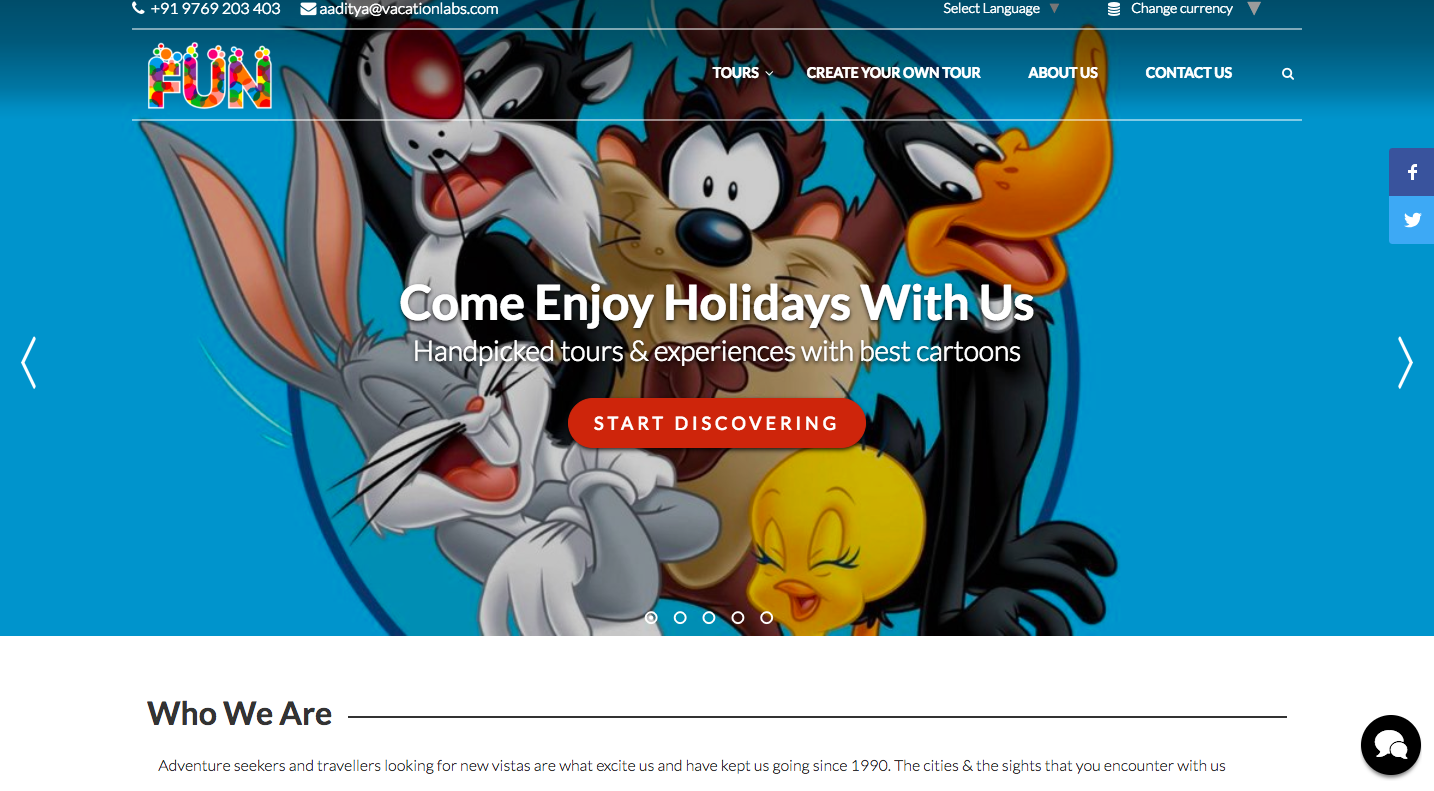
Task: Select the first carousel dot
Action: coord(651,618)
